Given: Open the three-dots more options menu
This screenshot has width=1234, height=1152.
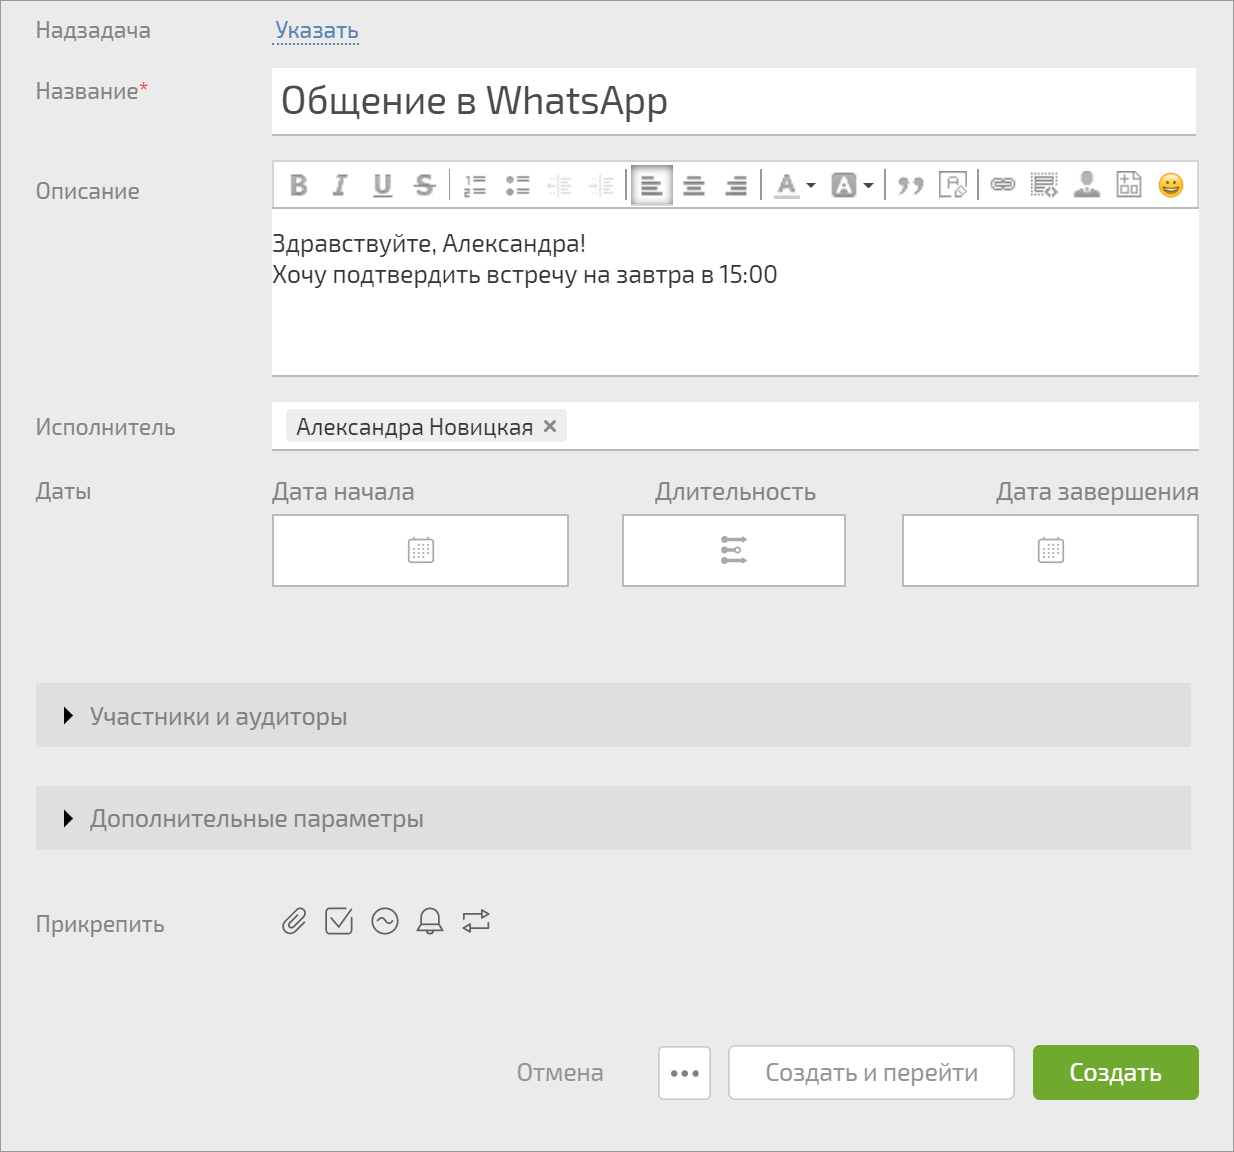Looking at the screenshot, I should click(684, 1073).
